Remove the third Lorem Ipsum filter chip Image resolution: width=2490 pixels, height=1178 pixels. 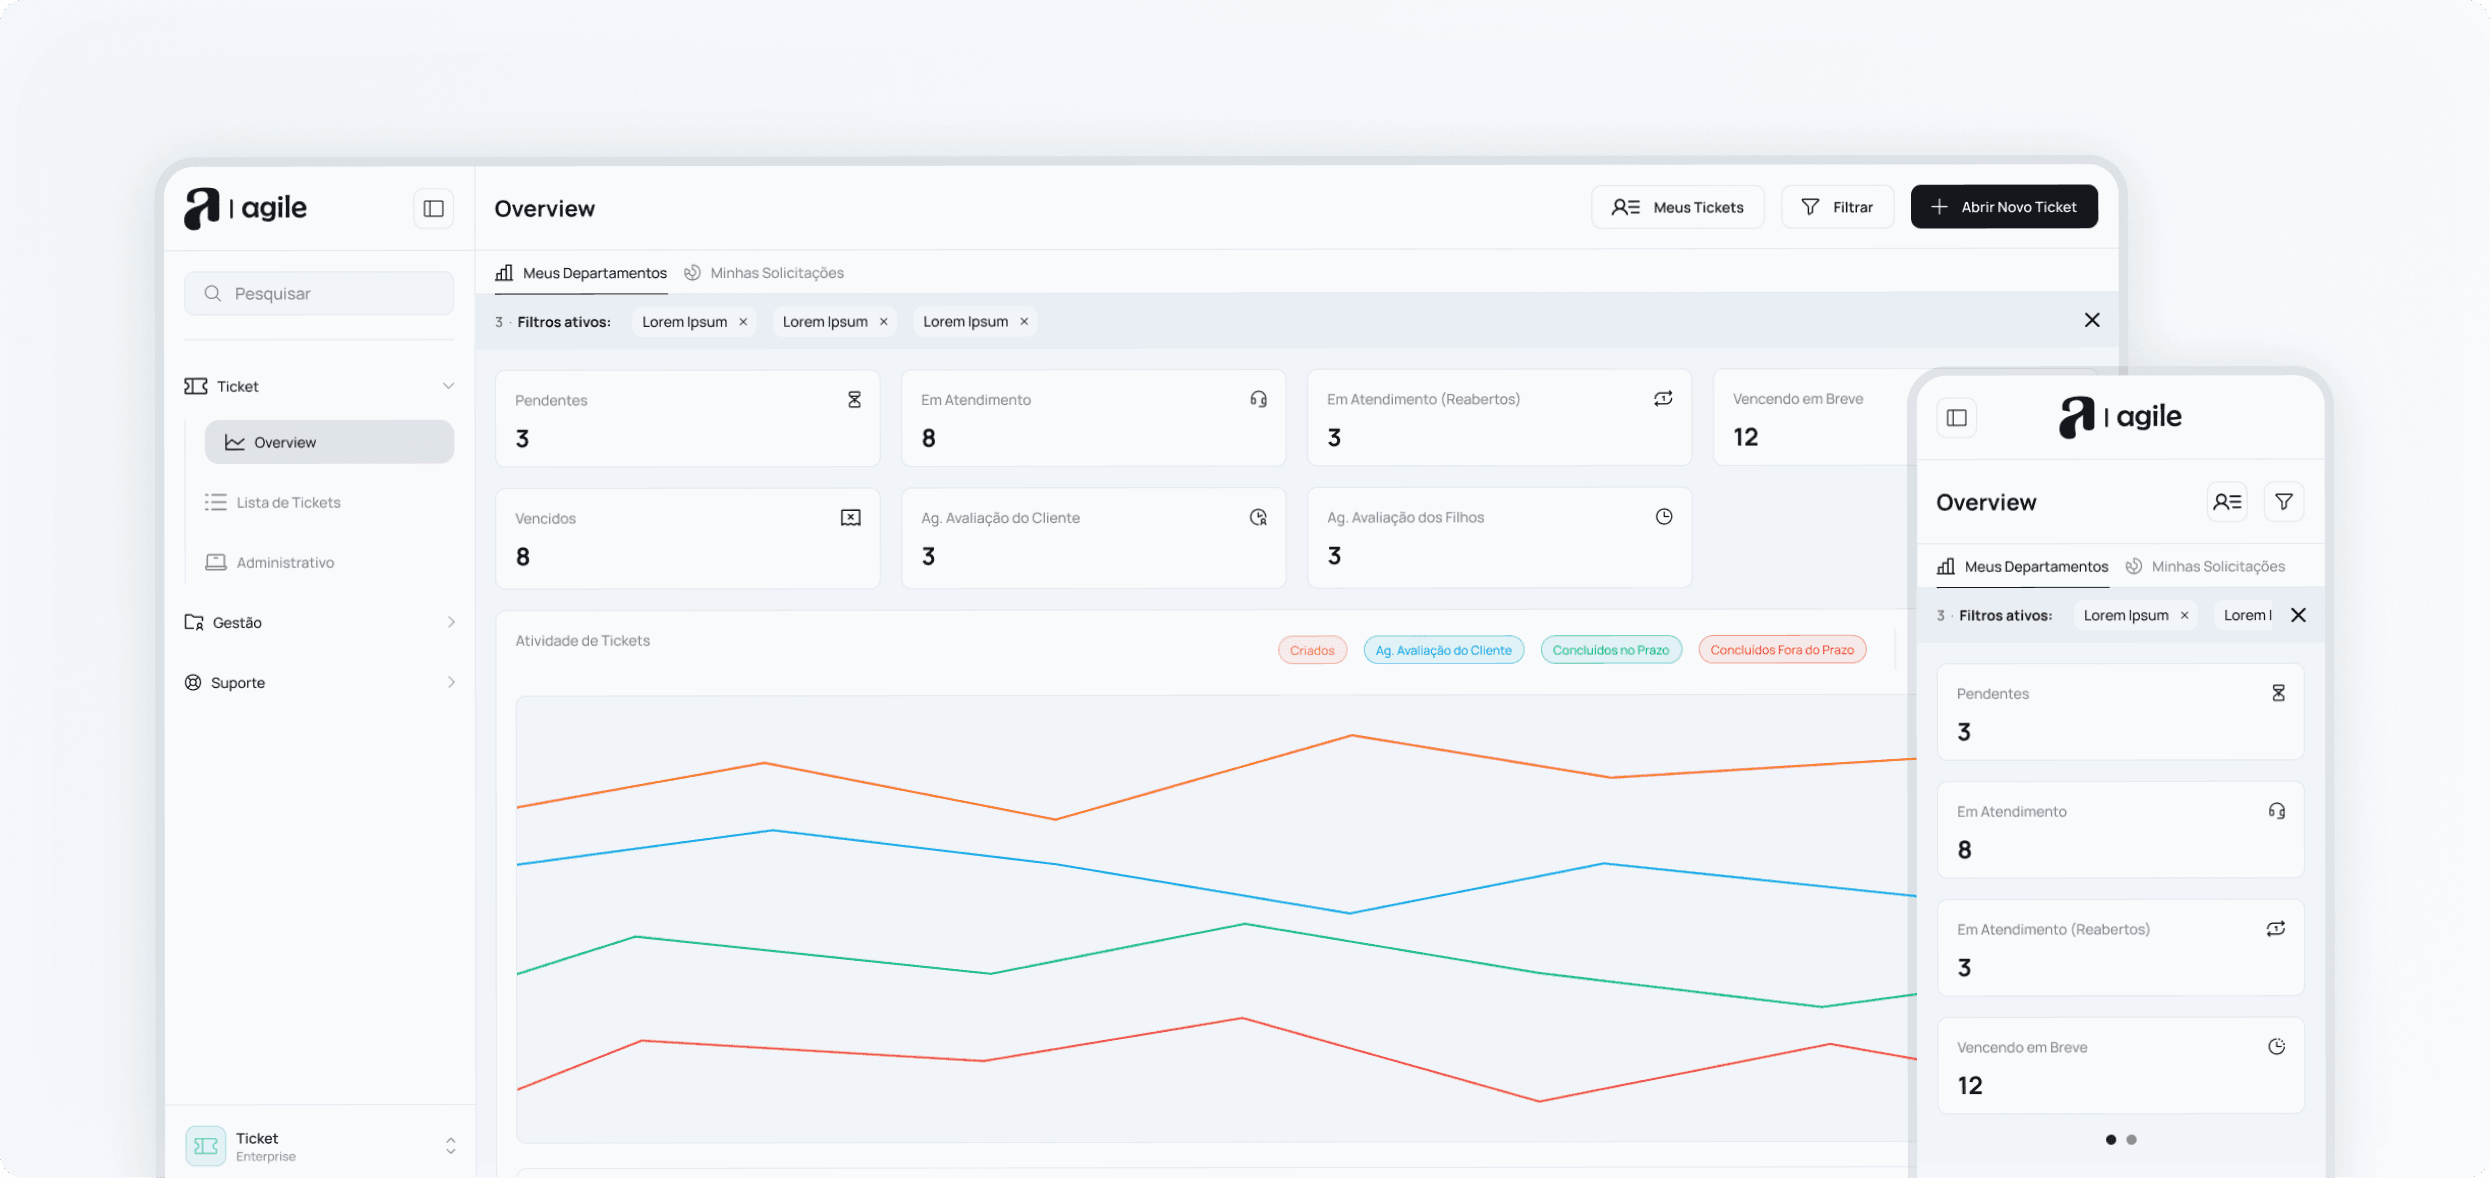click(x=1024, y=322)
